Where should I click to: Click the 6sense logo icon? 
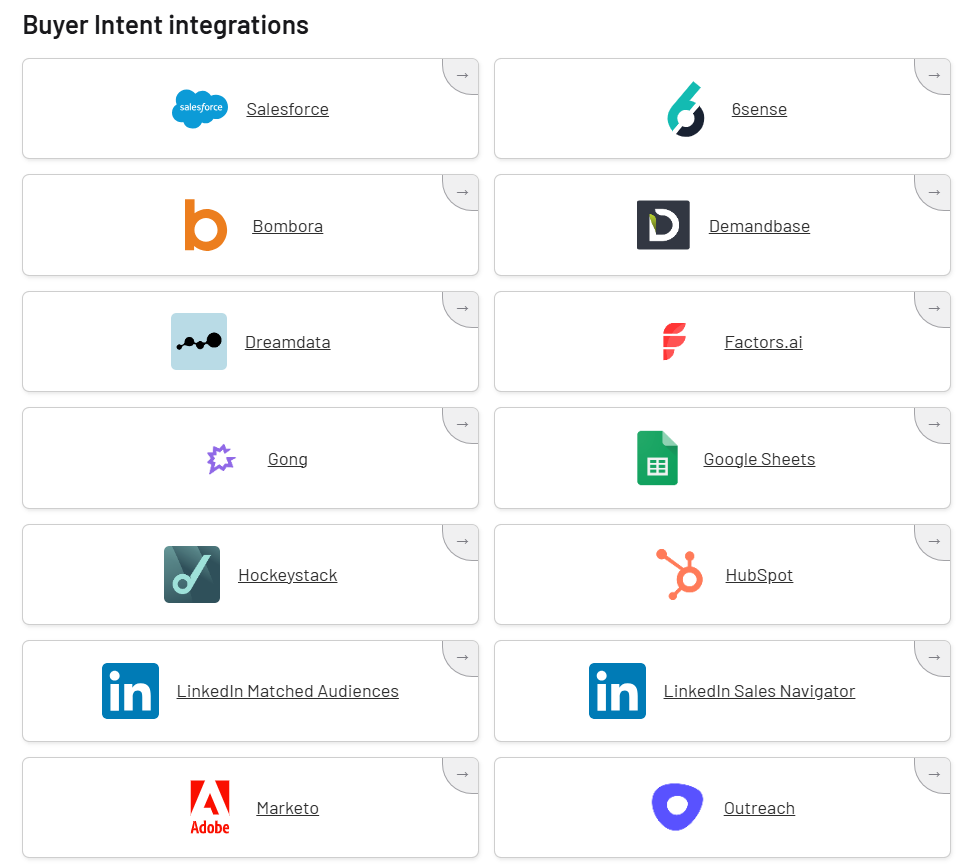(x=686, y=109)
